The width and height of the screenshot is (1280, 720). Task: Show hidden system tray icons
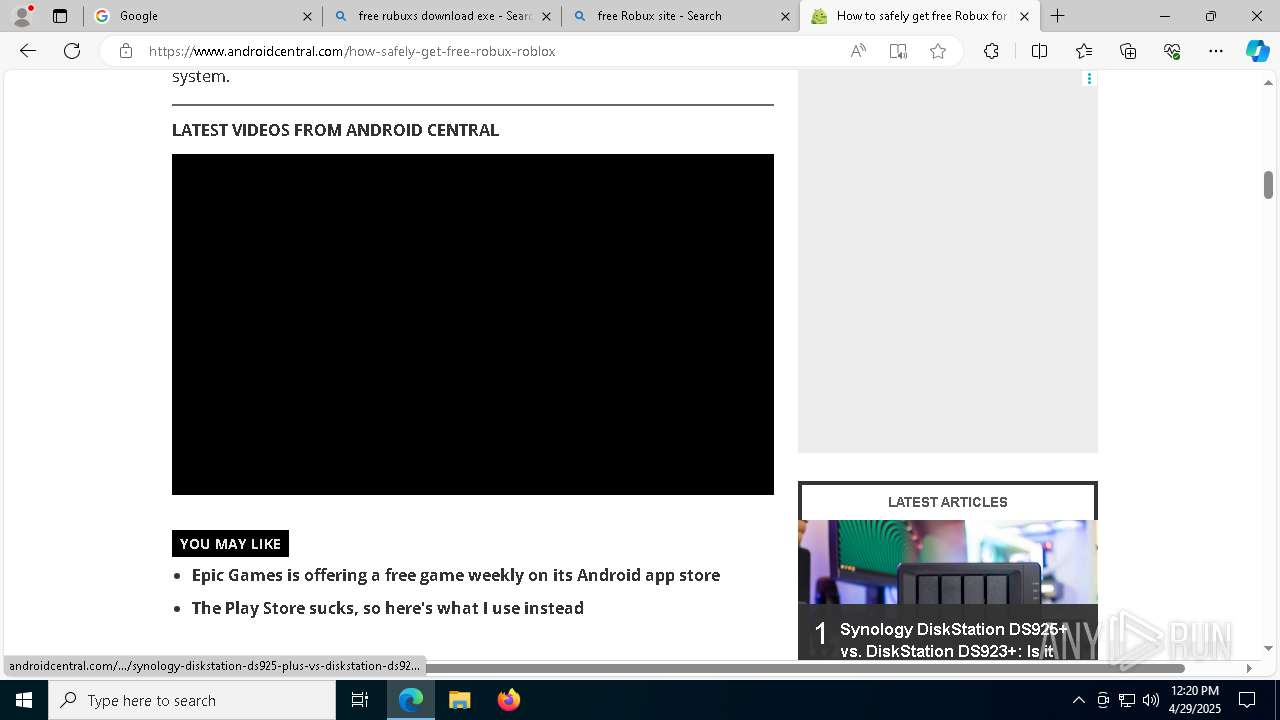pyautogui.click(x=1079, y=700)
